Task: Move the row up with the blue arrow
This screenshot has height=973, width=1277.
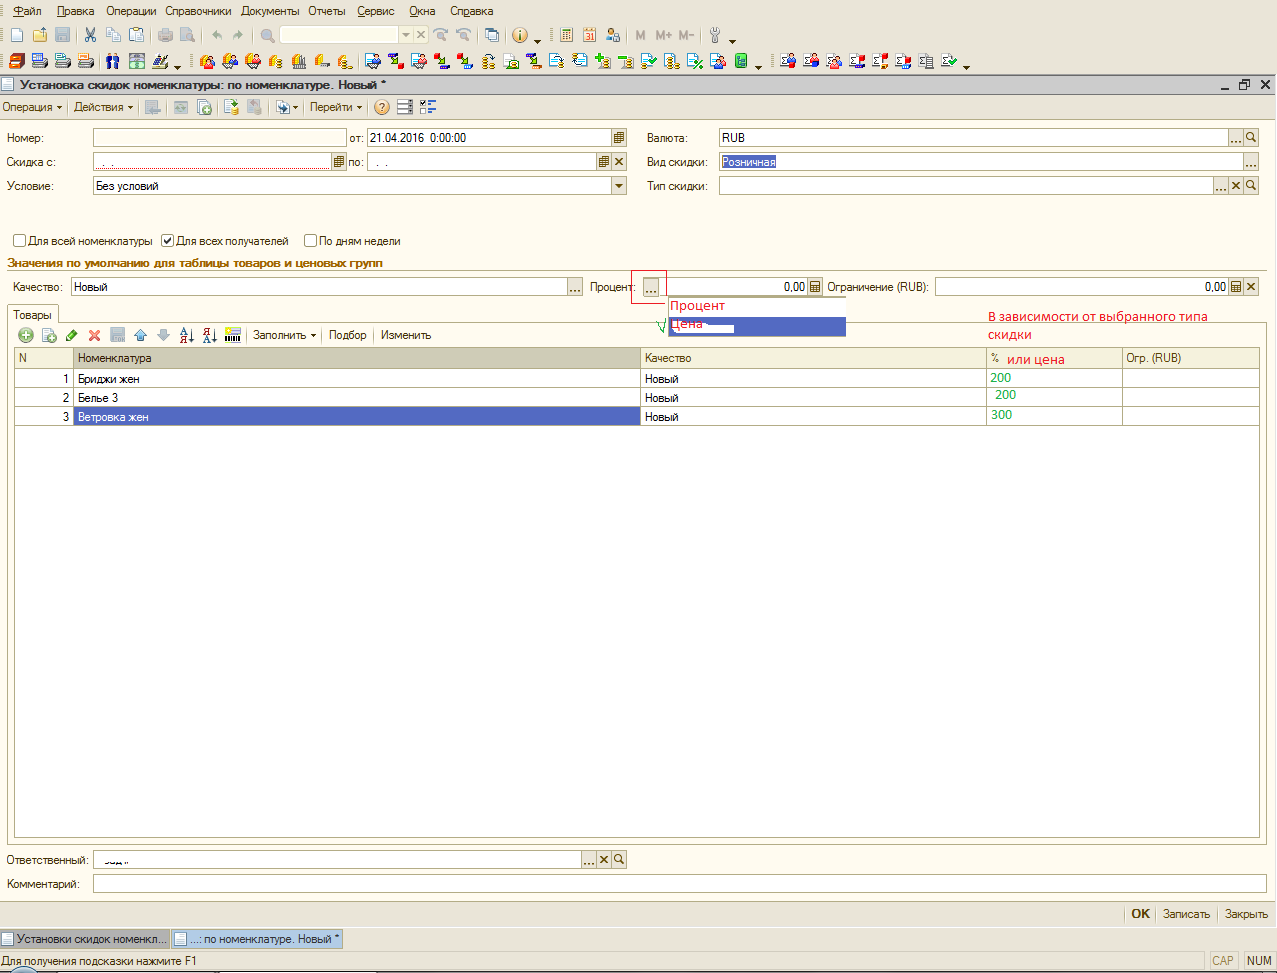Action: point(140,335)
